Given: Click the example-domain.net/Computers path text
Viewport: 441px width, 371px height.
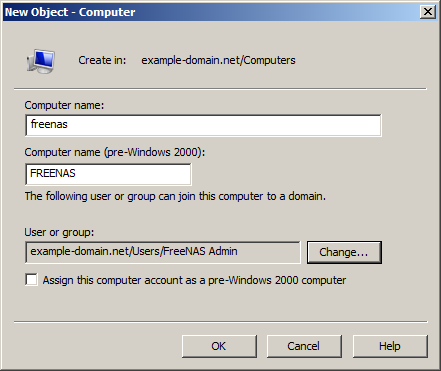Looking at the screenshot, I should click(218, 60).
